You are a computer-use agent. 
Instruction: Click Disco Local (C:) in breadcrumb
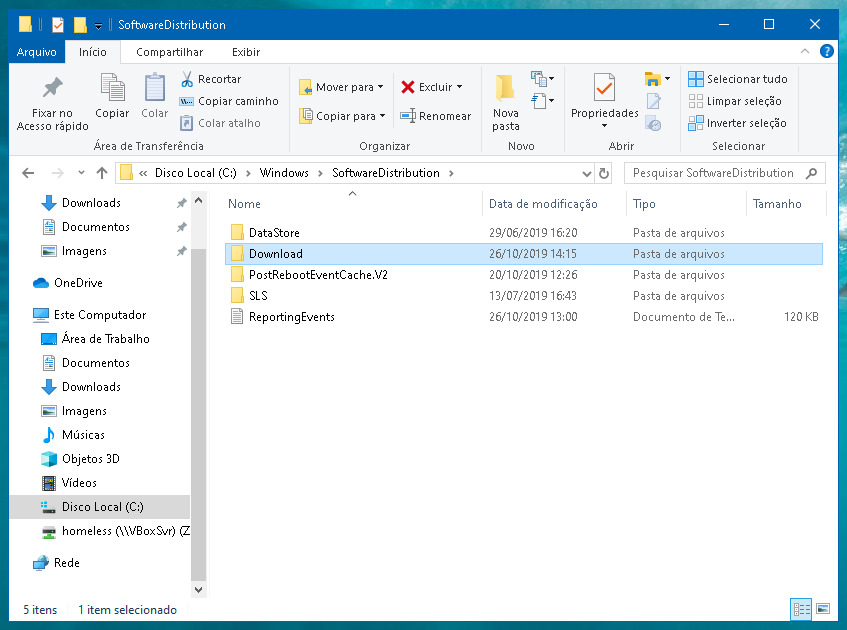196,173
